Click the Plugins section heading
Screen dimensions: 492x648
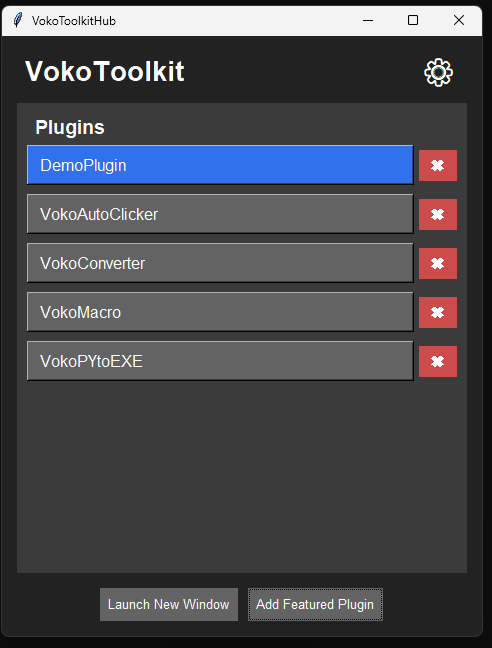click(x=70, y=127)
